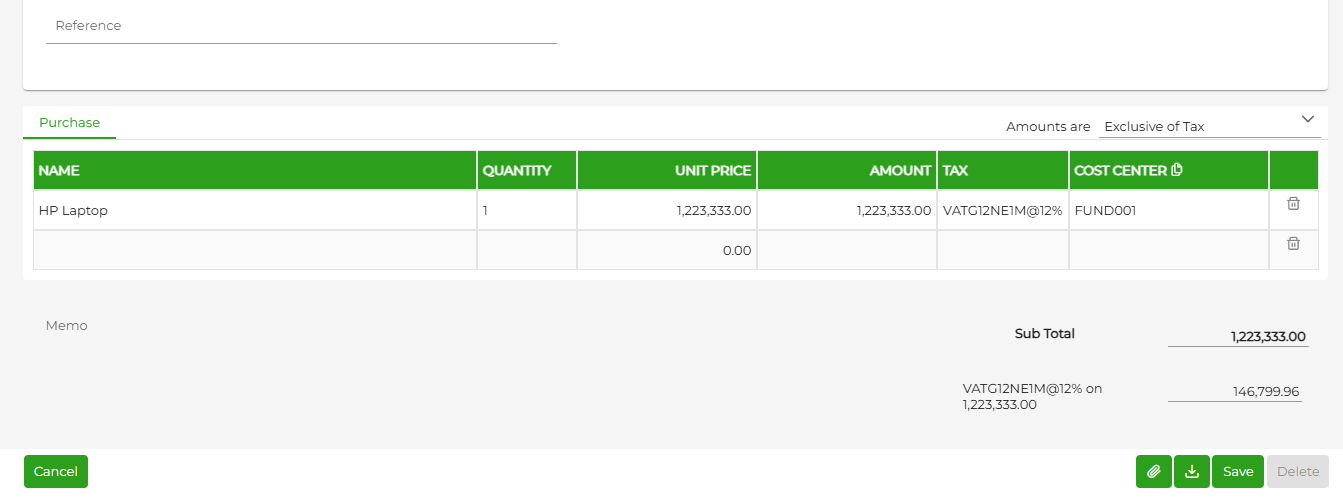Open the Exclusive of Tax selector

point(1210,127)
